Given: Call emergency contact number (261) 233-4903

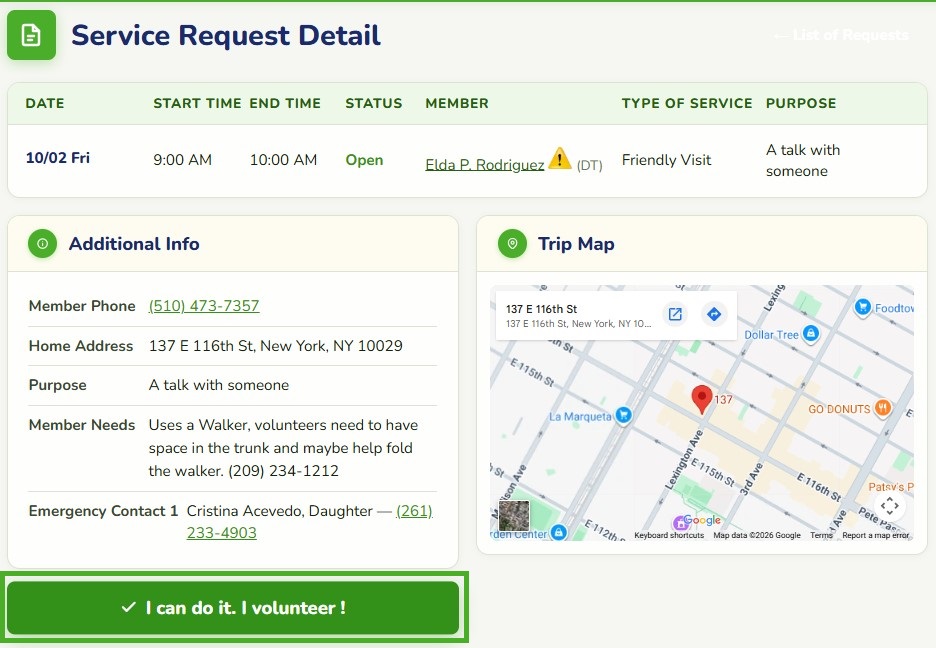Looking at the screenshot, I should pos(309,522).
